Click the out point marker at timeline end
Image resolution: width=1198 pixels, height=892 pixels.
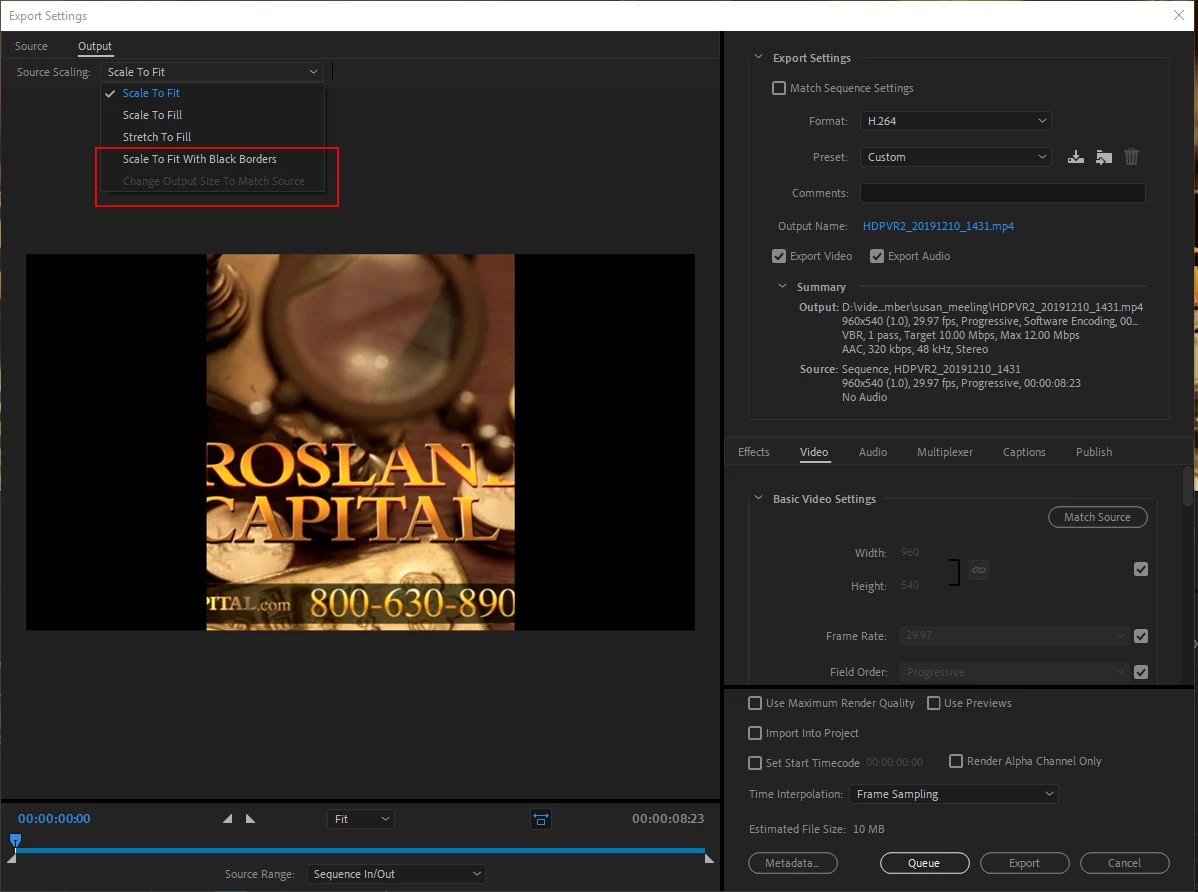point(709,858)
